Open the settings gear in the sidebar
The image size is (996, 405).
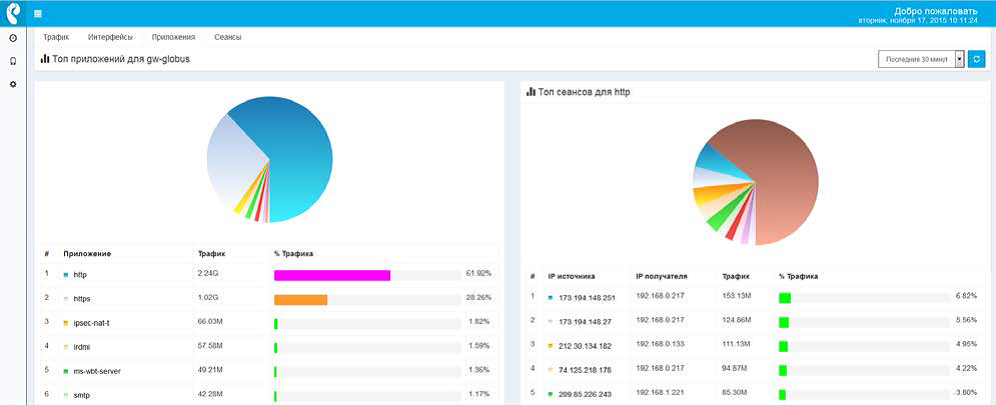13,84
